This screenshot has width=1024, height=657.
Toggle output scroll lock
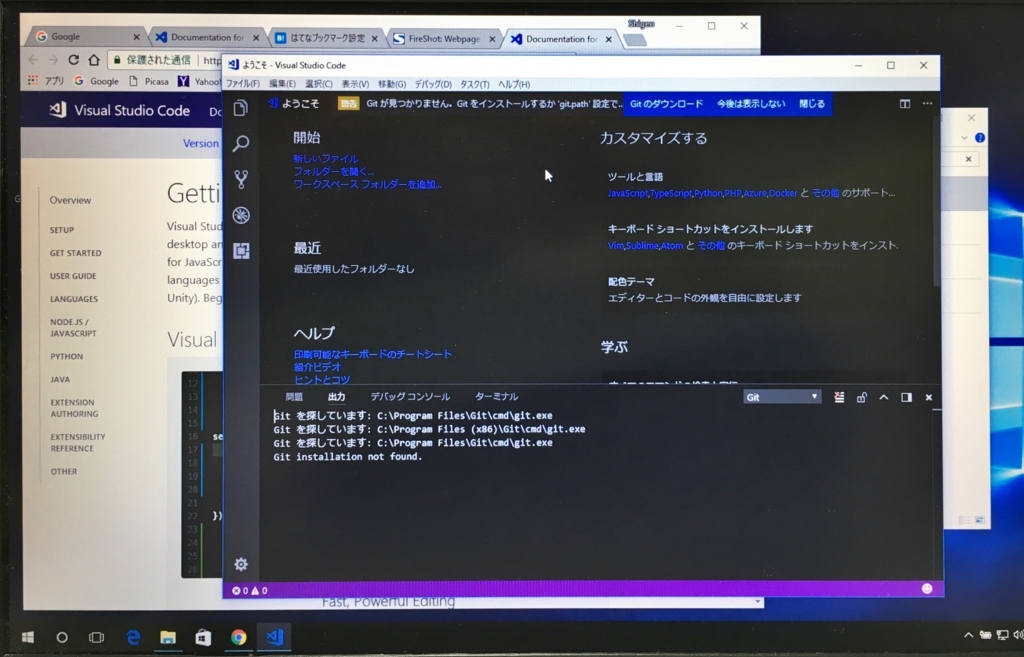(861, 397)
